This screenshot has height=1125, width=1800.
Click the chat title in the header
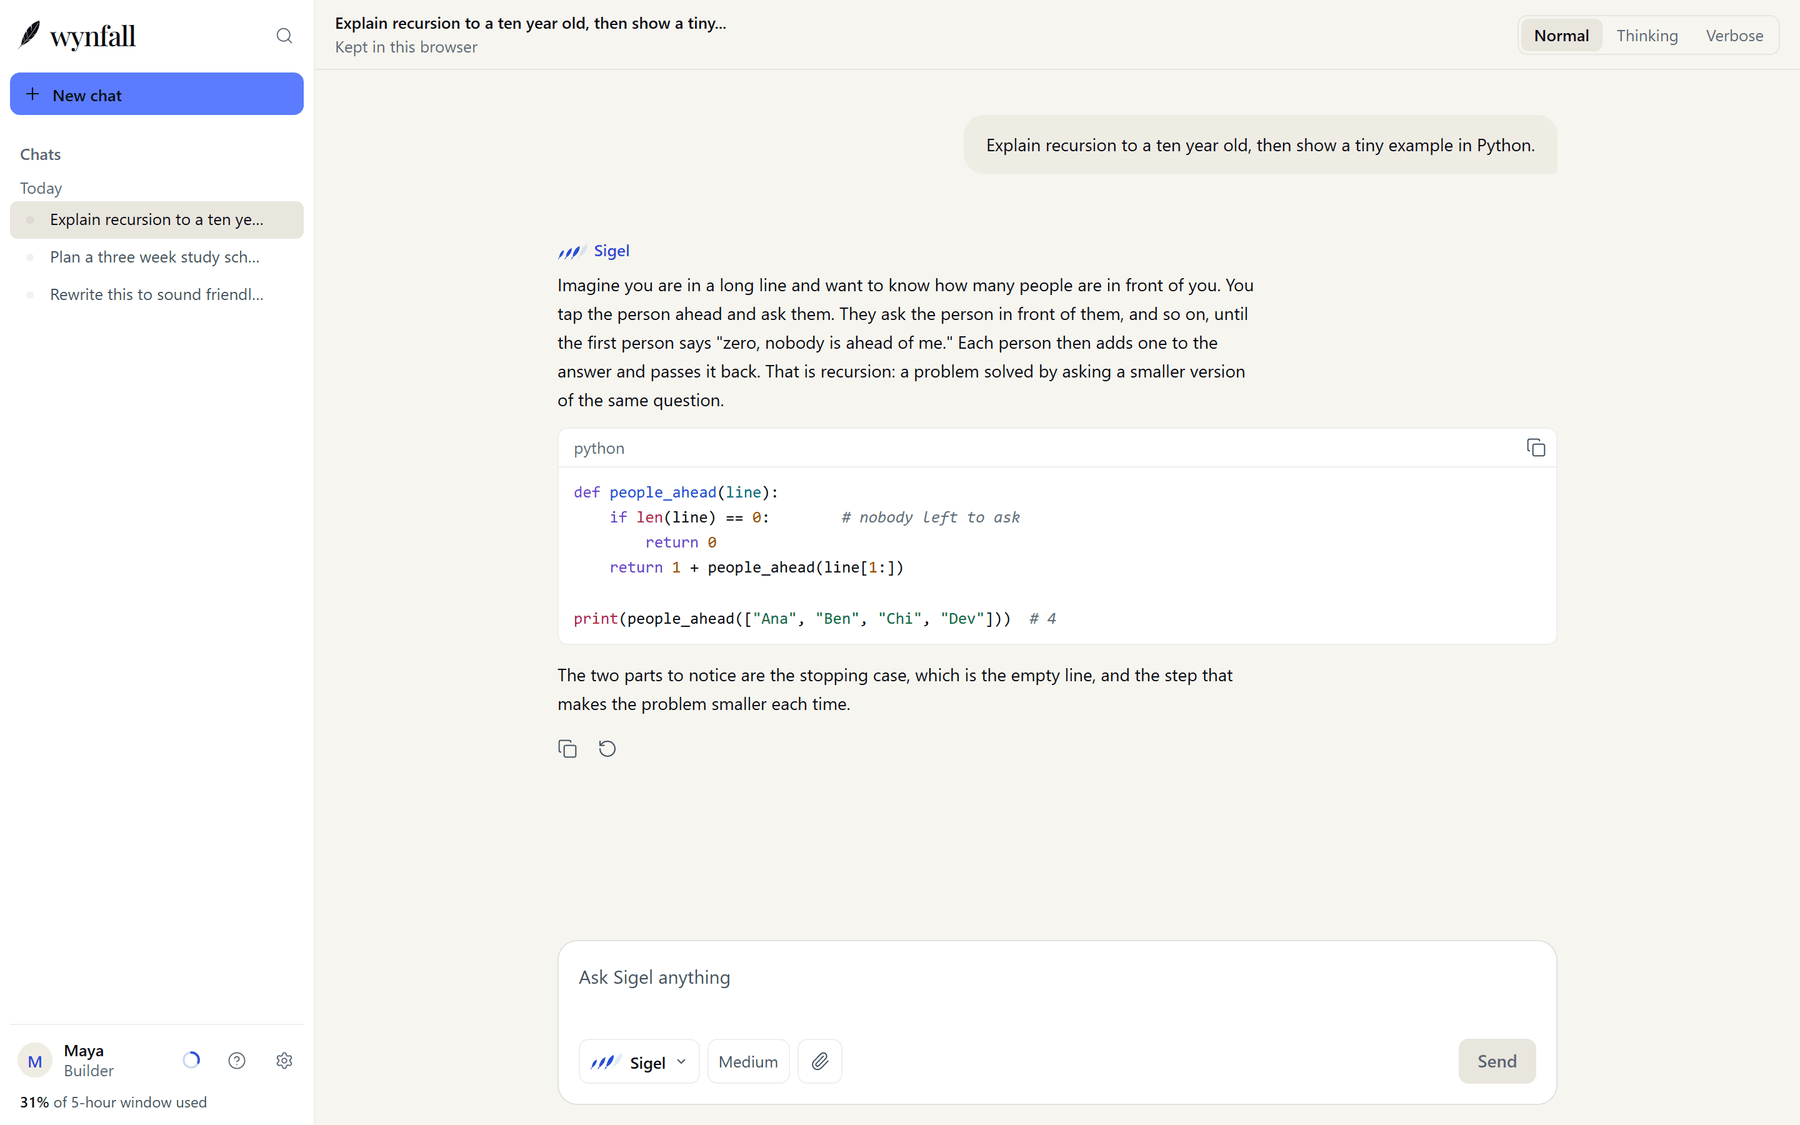(x=530, y=23)
